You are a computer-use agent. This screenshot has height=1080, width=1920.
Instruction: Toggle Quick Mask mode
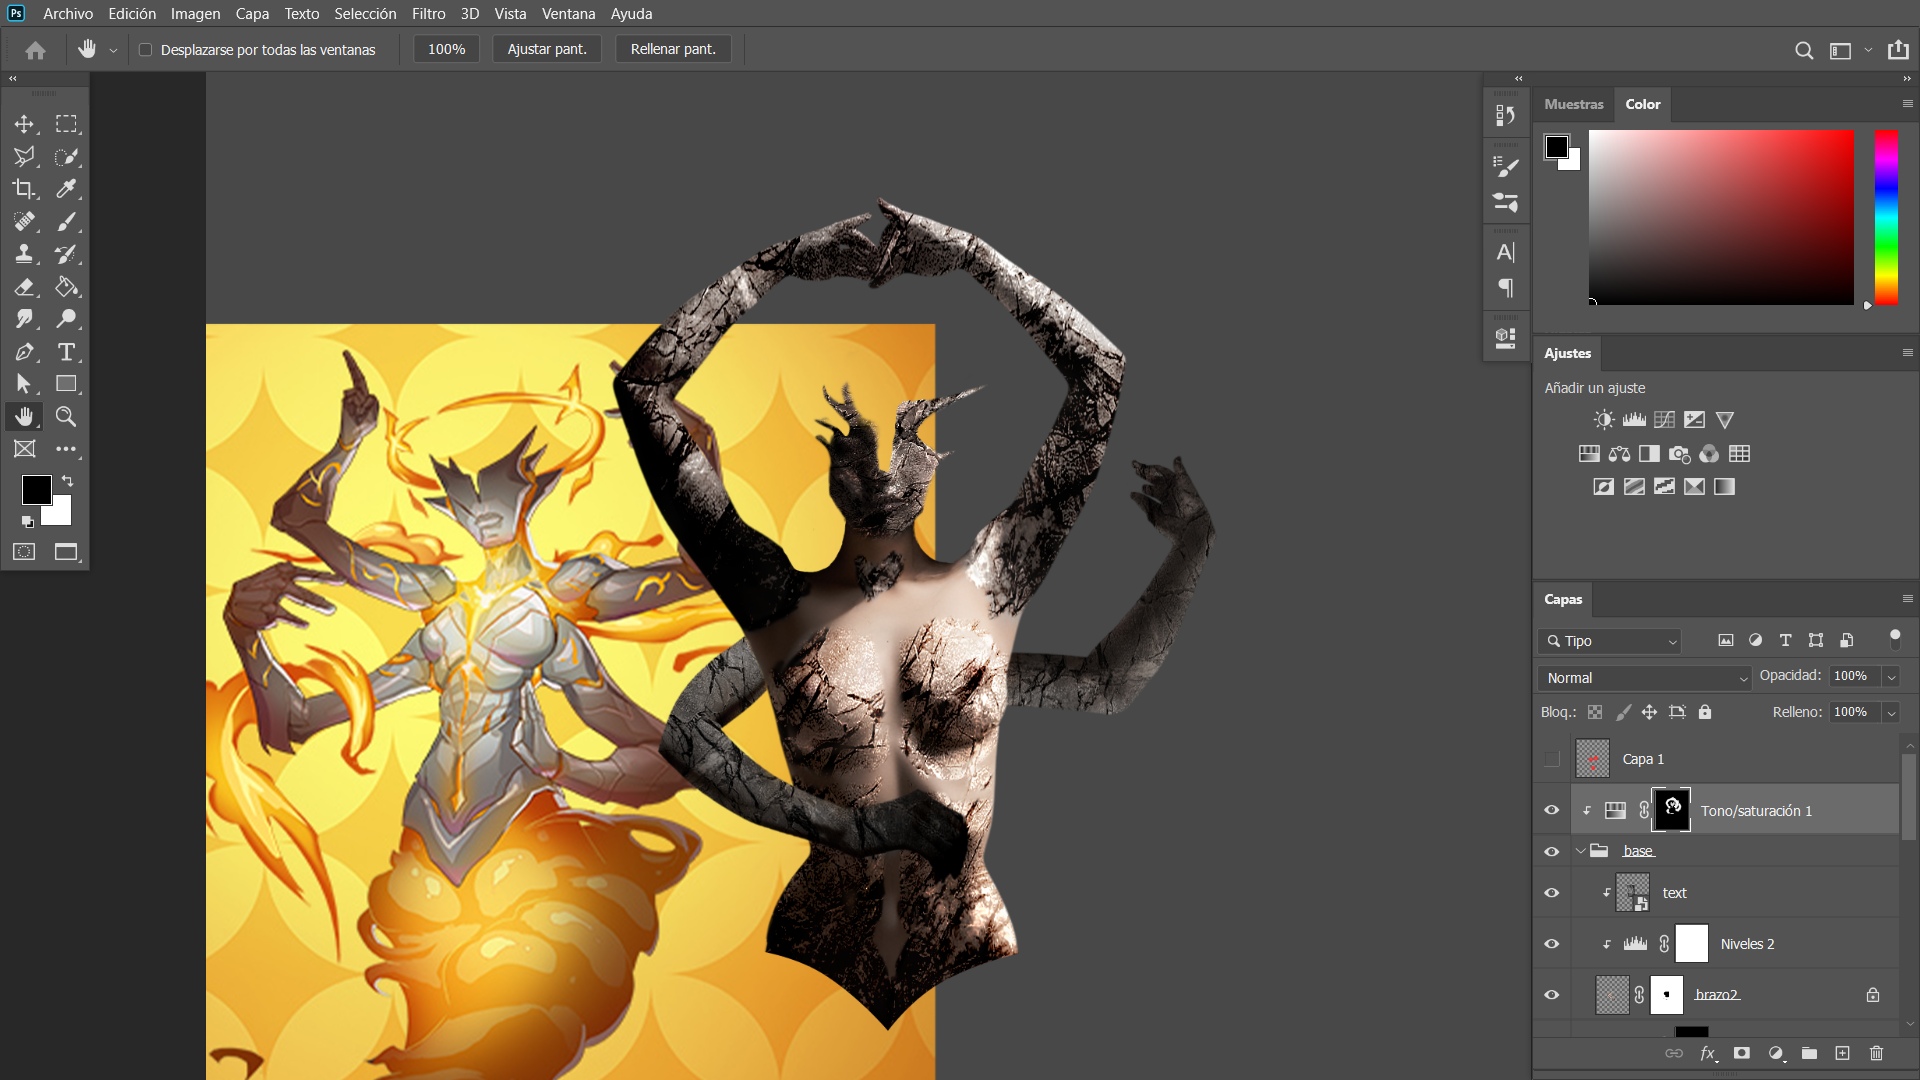coord(24,552)
